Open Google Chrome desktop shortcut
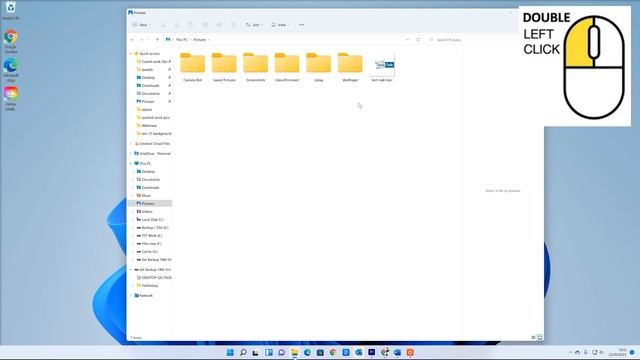The height and width of the screenshot is (360, 640). [11, 42]
